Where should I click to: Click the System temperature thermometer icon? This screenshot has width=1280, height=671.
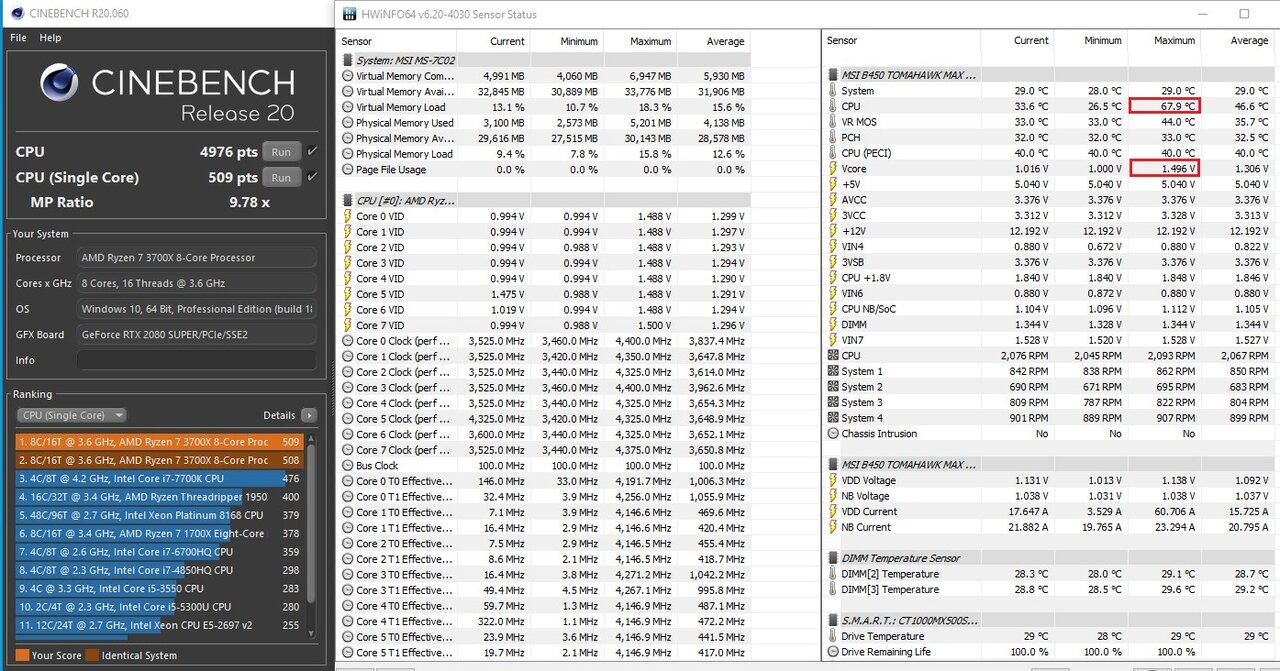(x=833, y=90)
